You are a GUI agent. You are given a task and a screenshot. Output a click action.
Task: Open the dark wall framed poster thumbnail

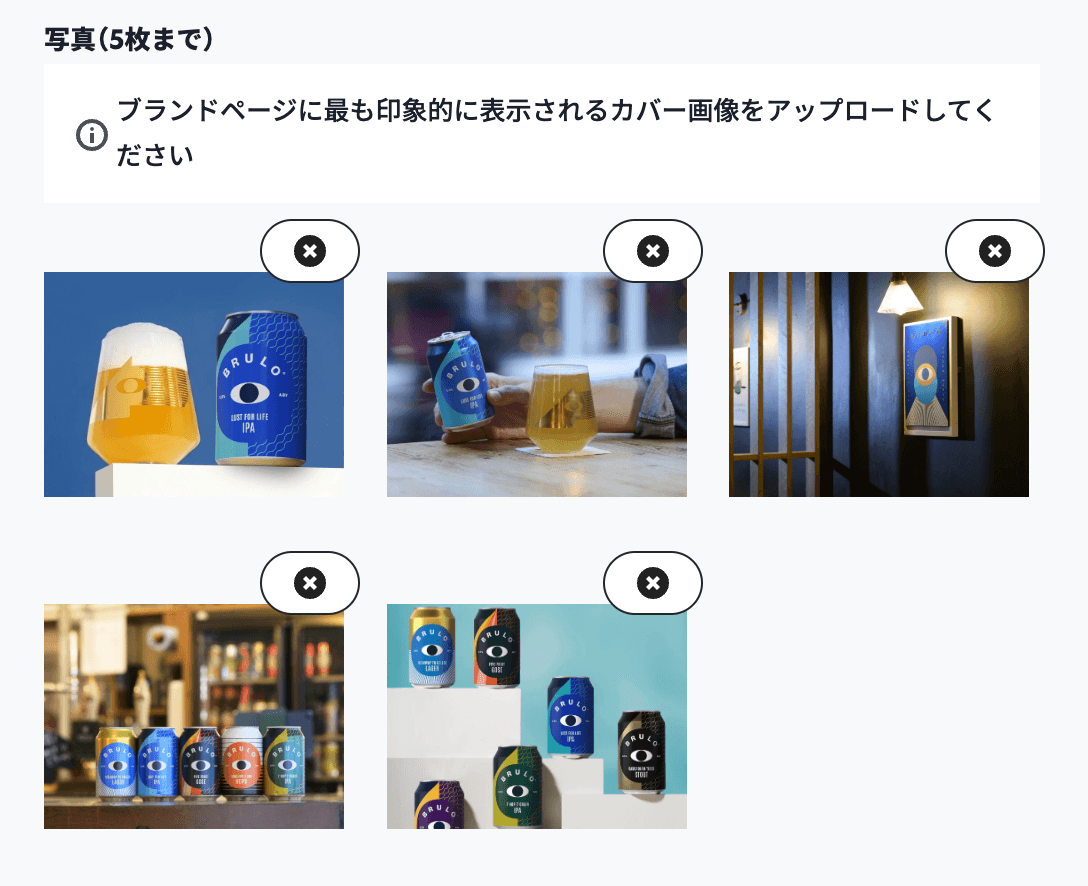coord(878,384)
